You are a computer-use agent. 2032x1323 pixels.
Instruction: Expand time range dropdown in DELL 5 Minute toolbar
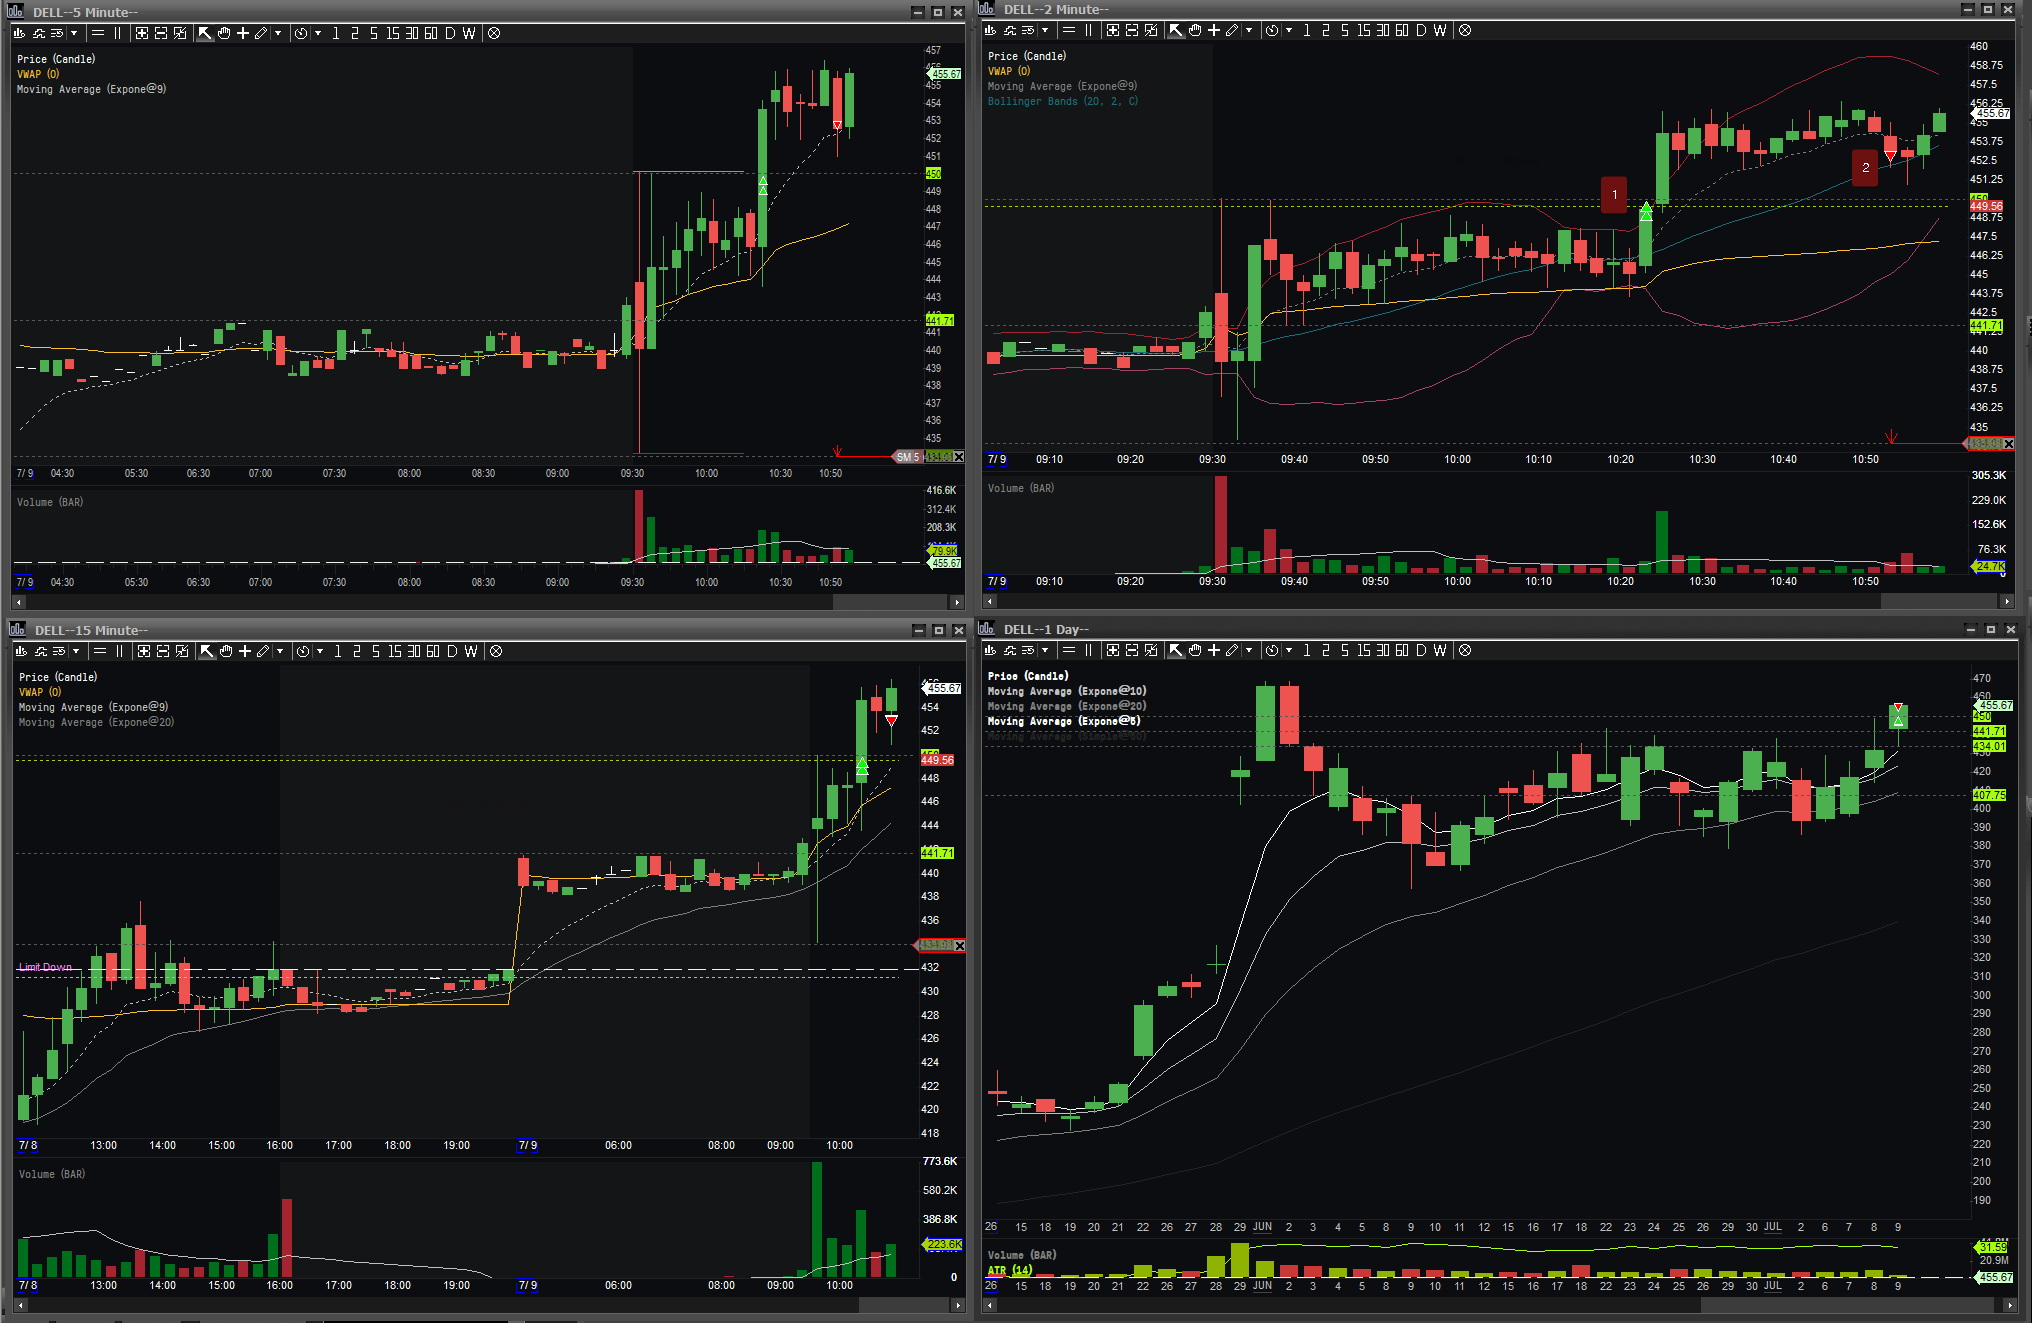pyautogui.click(x=318, y=33)
